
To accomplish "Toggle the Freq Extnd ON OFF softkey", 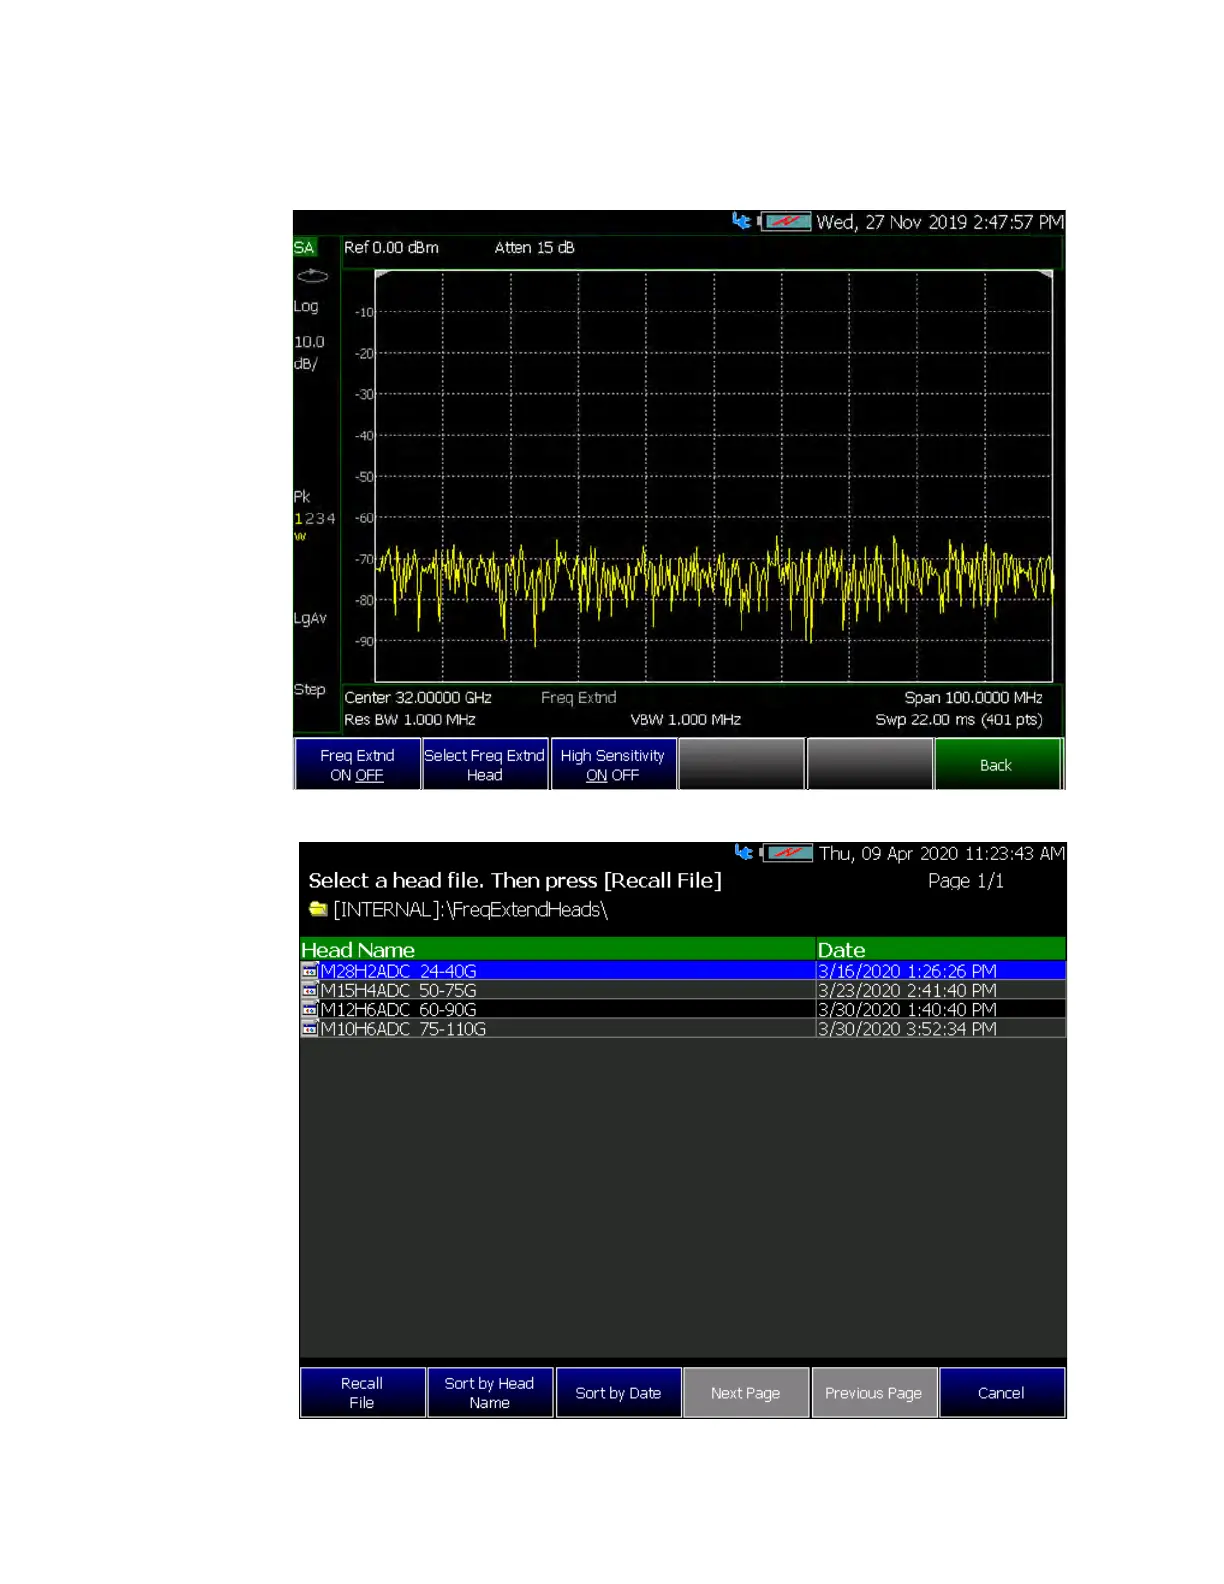I will click(x=357, y=764).
